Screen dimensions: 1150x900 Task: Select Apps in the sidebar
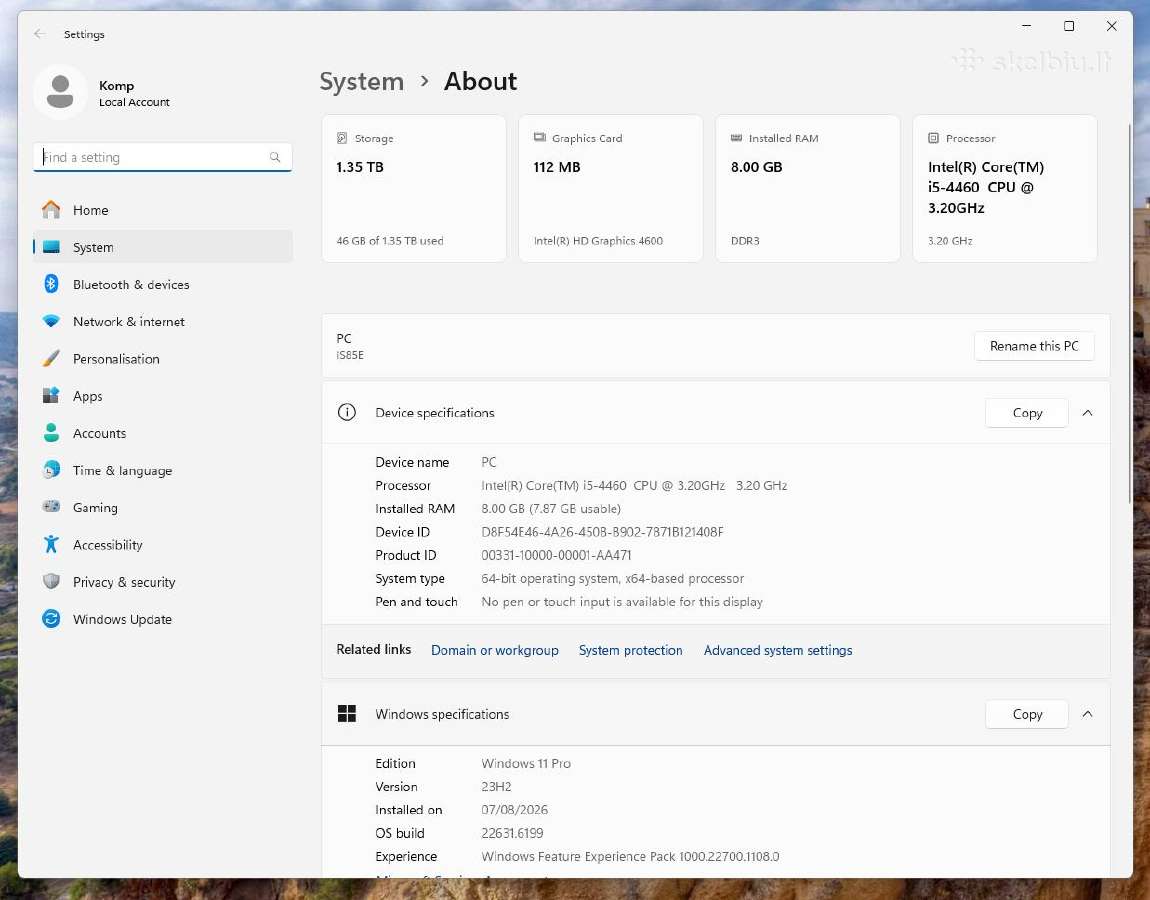point(163,395)
